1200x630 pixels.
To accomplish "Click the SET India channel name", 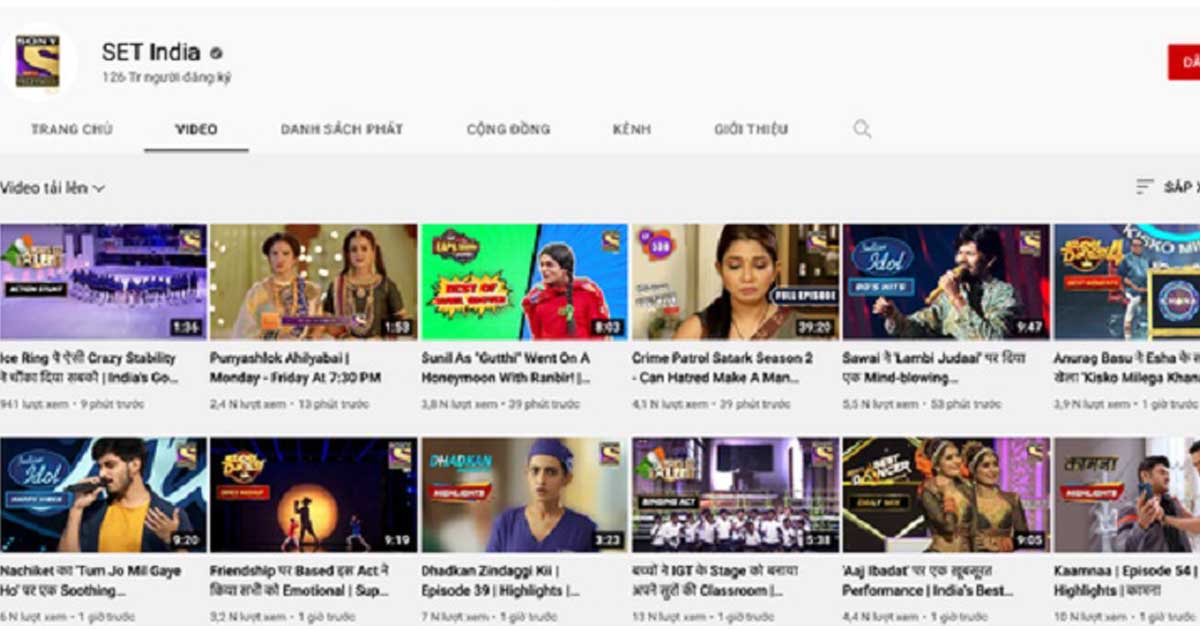I will tap(151, 52).
